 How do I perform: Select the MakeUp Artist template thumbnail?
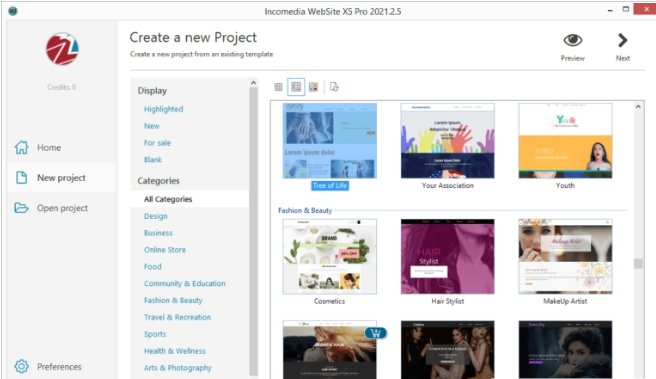565,256
